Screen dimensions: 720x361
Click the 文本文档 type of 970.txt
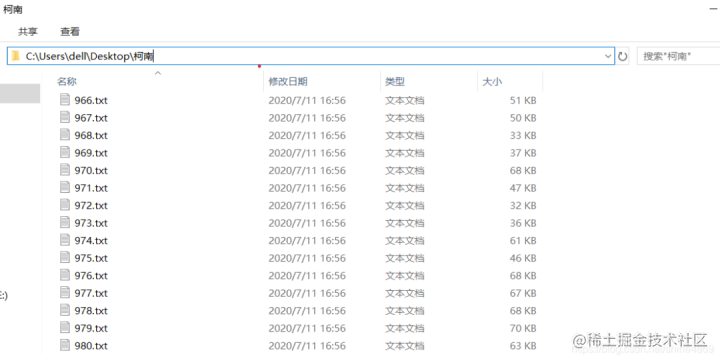(x=405, y=170)
